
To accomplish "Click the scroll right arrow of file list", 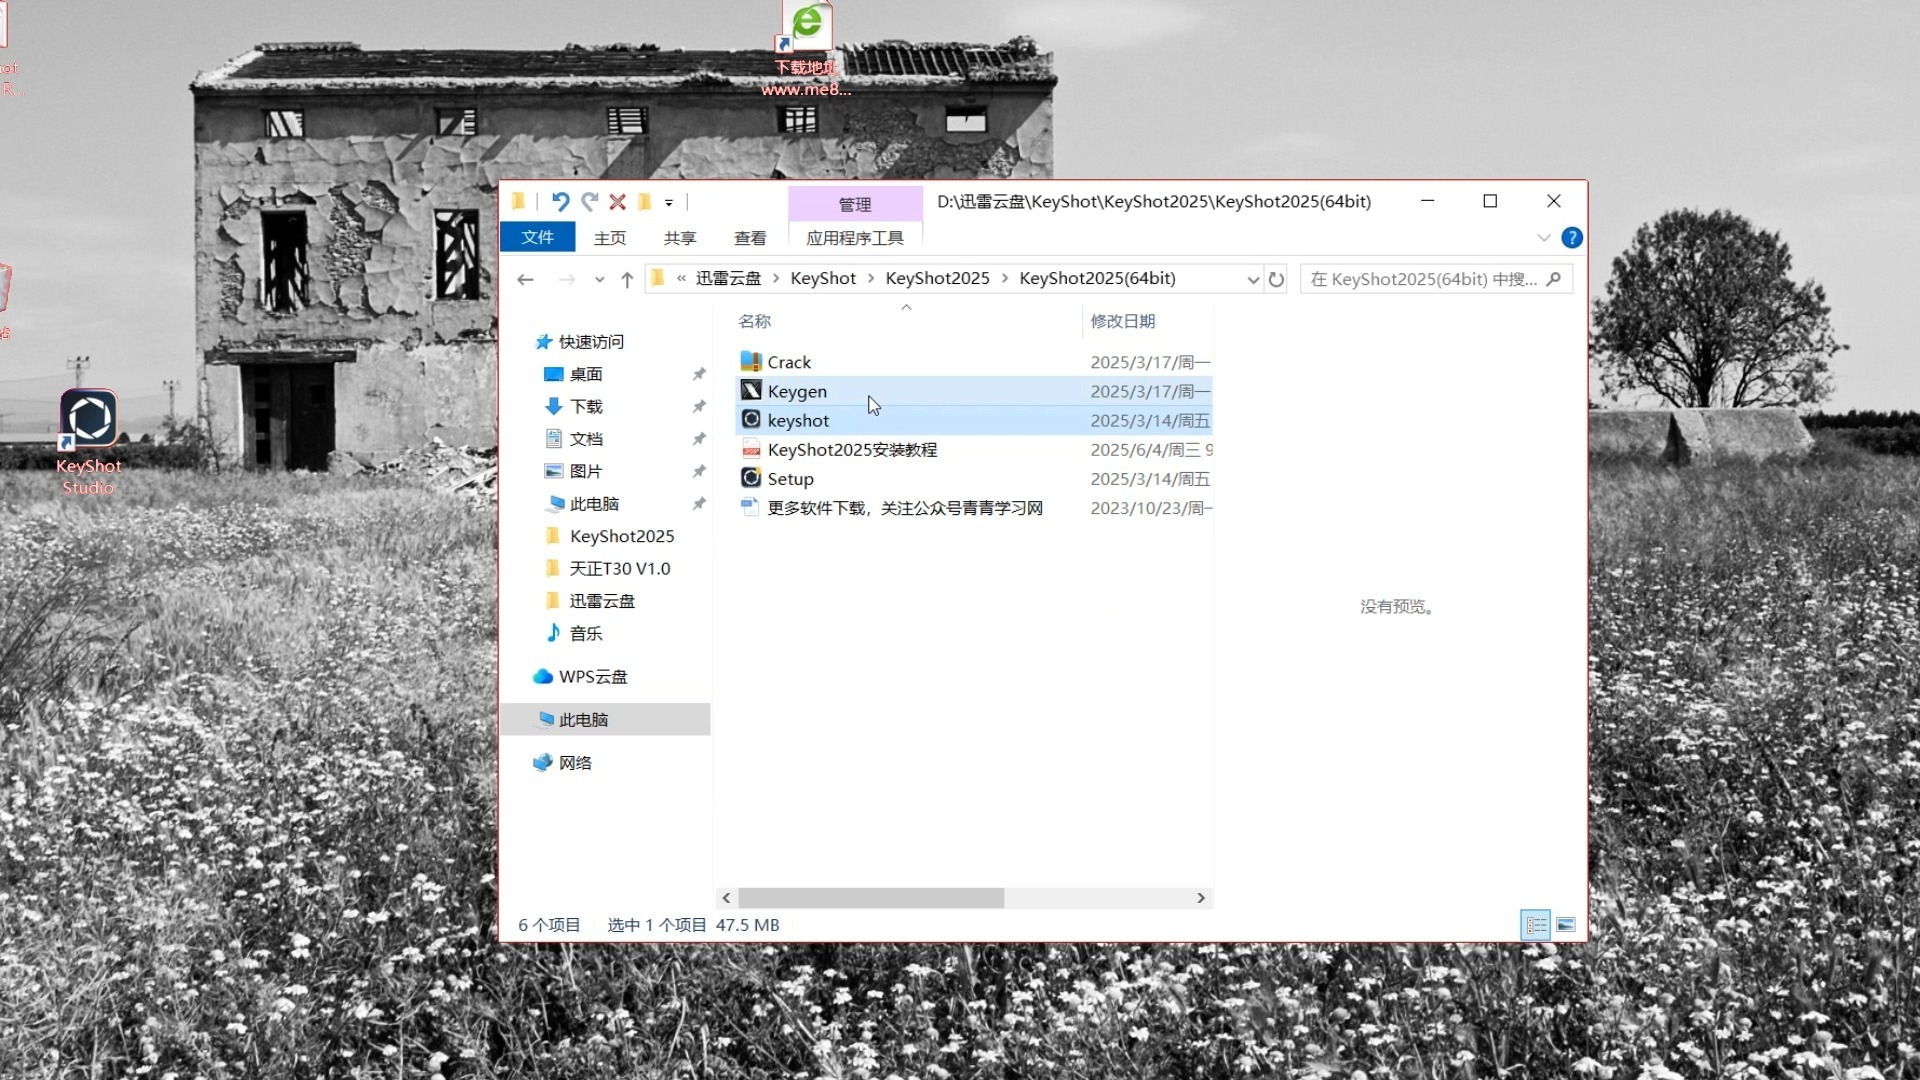I will (x=1201, y=898).
